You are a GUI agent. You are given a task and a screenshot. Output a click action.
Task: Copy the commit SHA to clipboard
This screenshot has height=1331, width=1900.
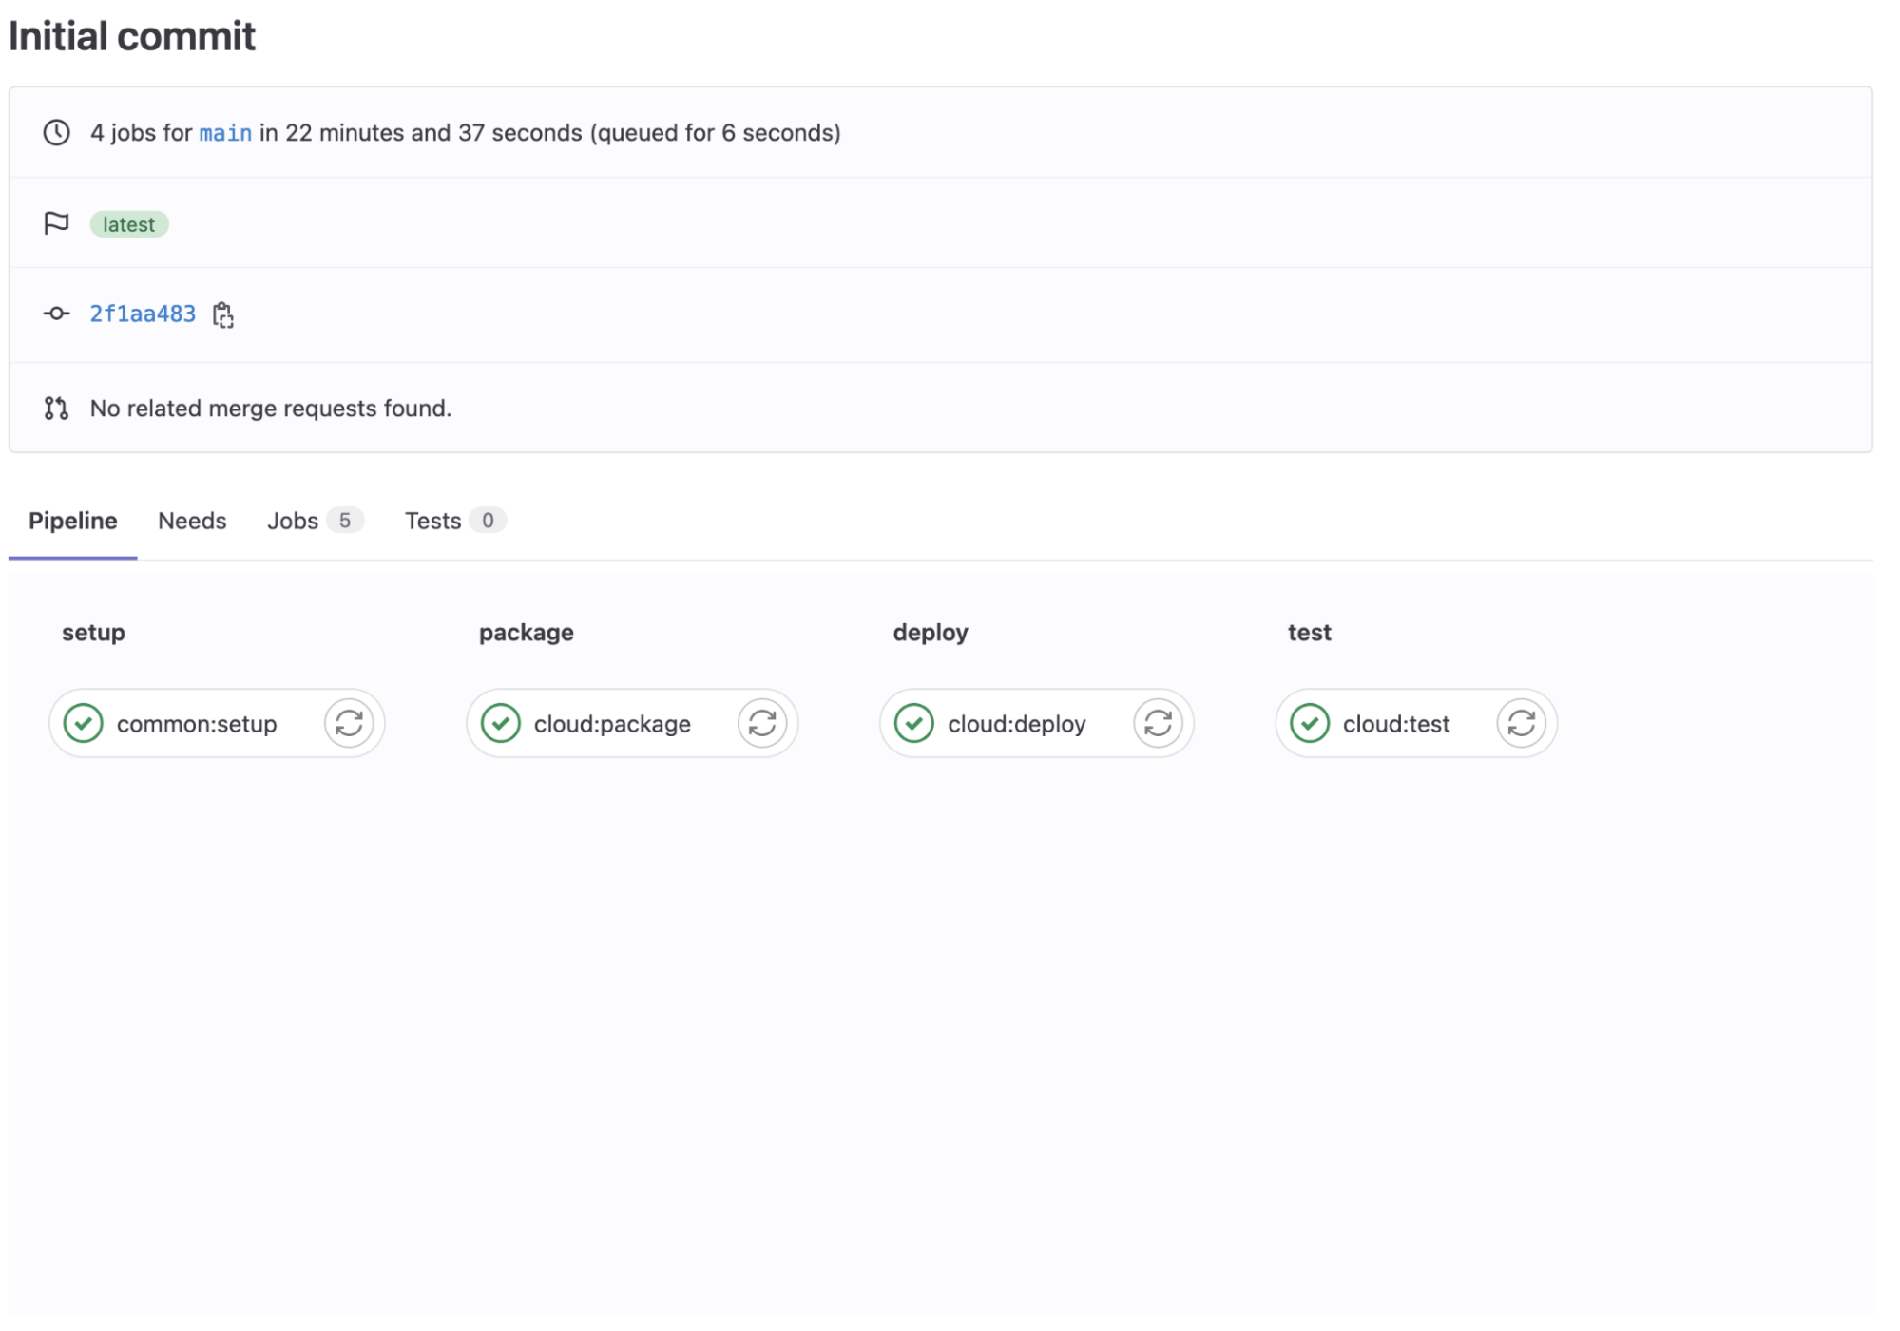click(x=224, y=314)
